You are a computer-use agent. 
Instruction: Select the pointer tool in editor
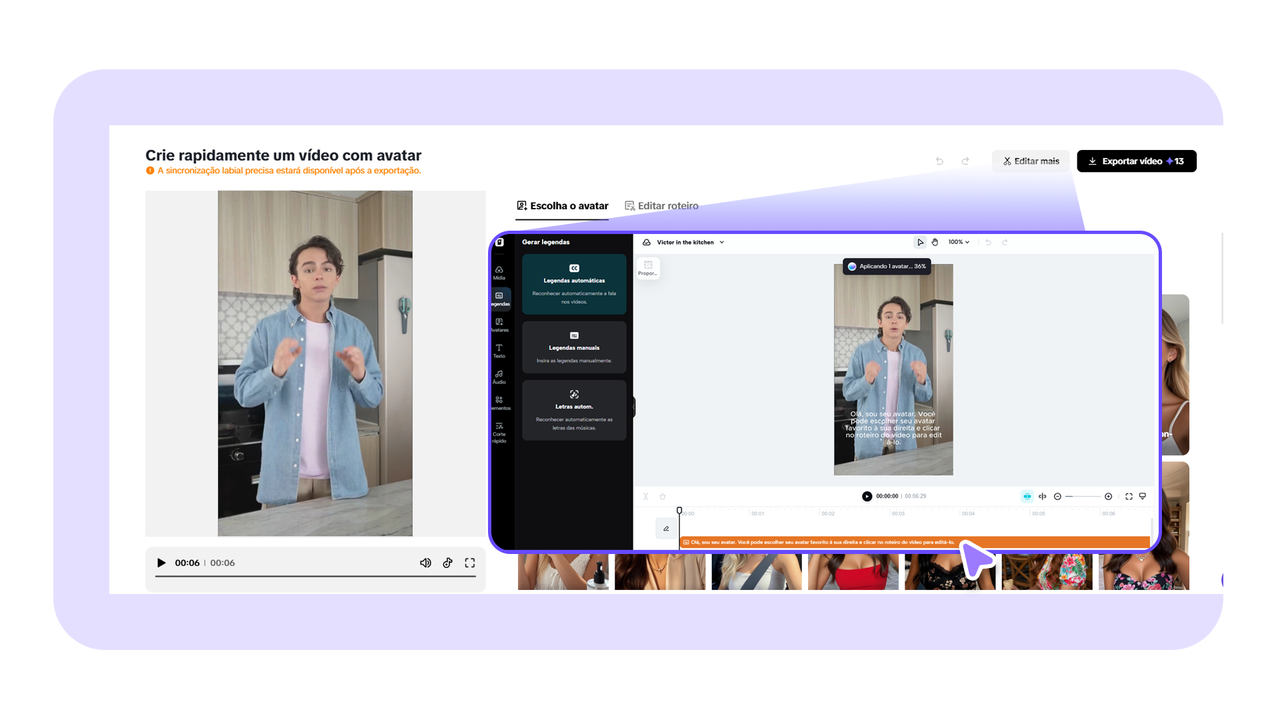click(920, 242)
